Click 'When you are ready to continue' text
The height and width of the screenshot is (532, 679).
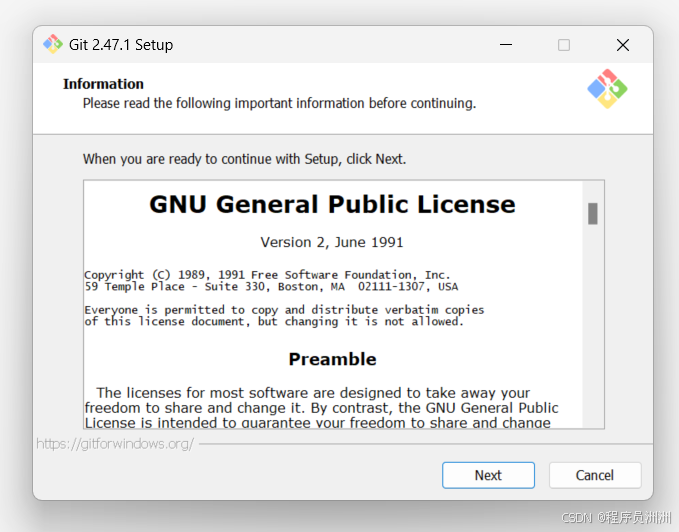[x=244, y=159]
